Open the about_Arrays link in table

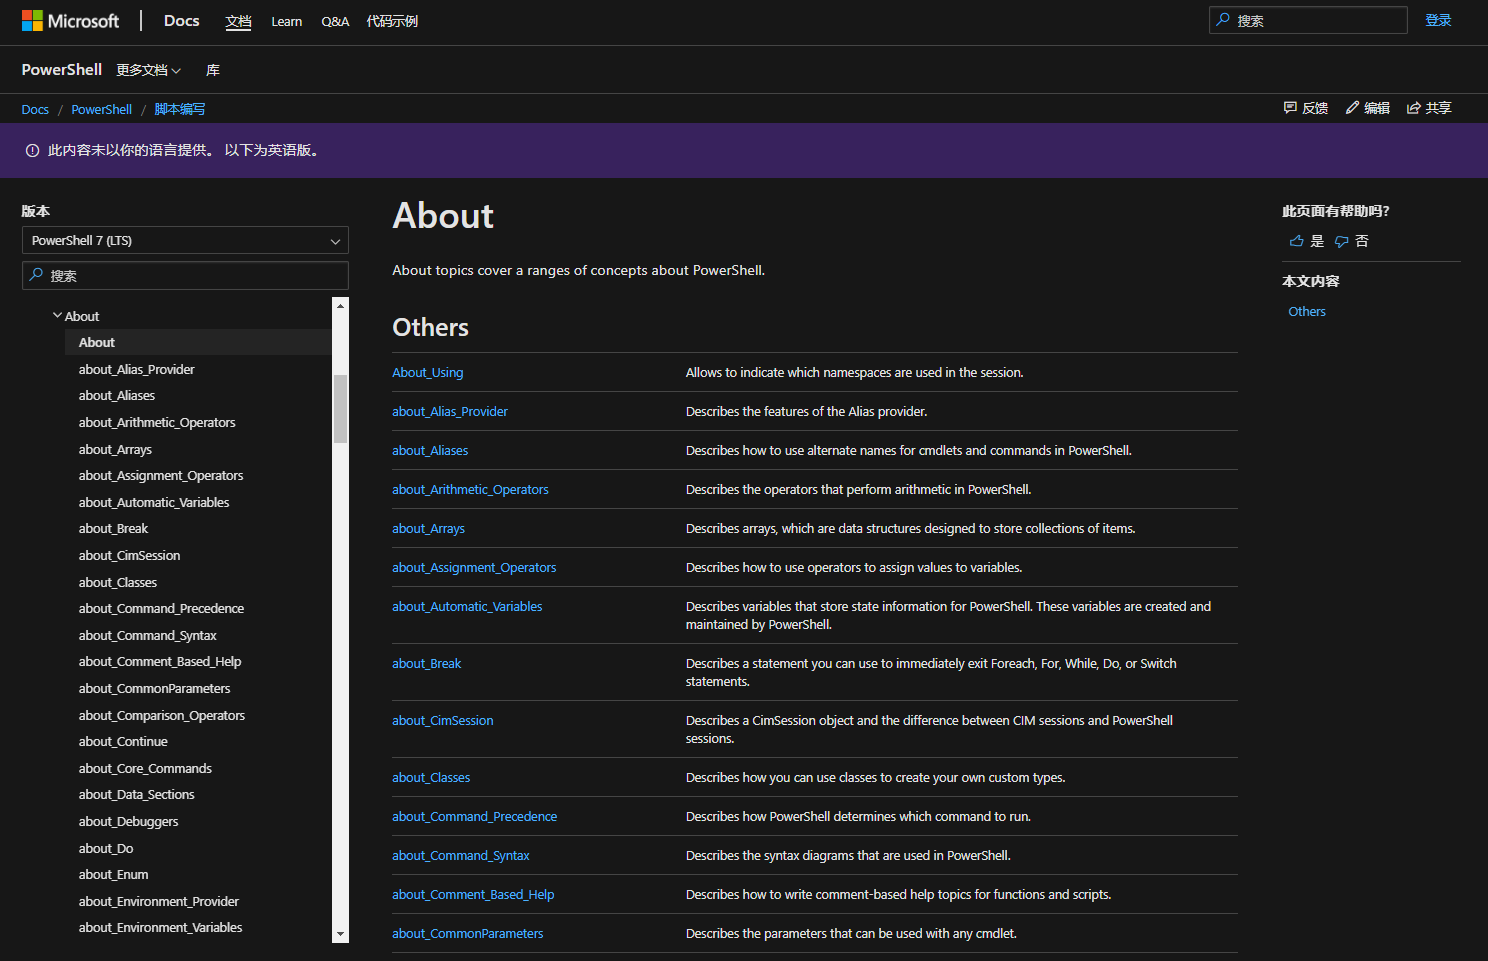[428, 528]
